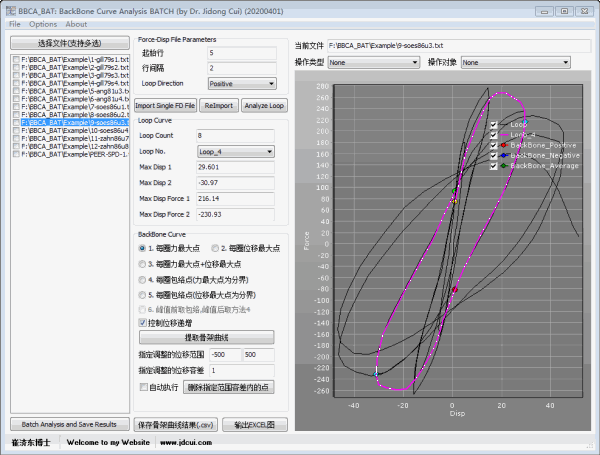Open the About menu
600x455 pixels.
76,24
